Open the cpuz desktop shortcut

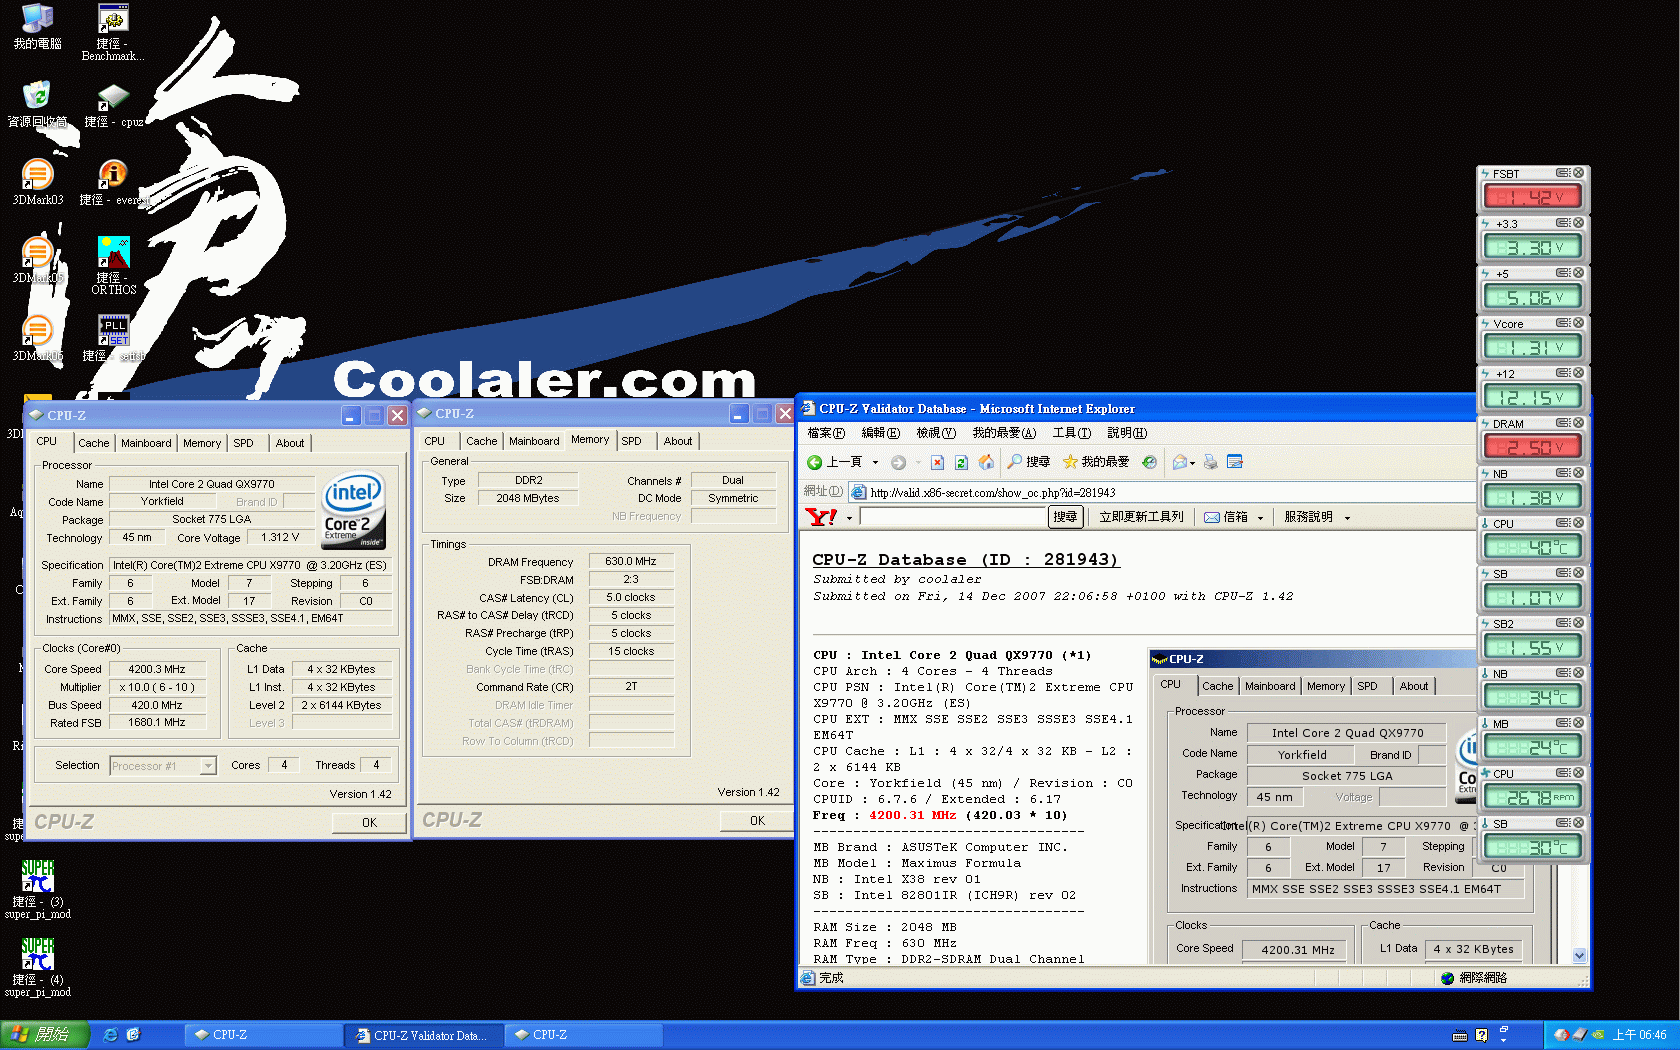point(113,106)
